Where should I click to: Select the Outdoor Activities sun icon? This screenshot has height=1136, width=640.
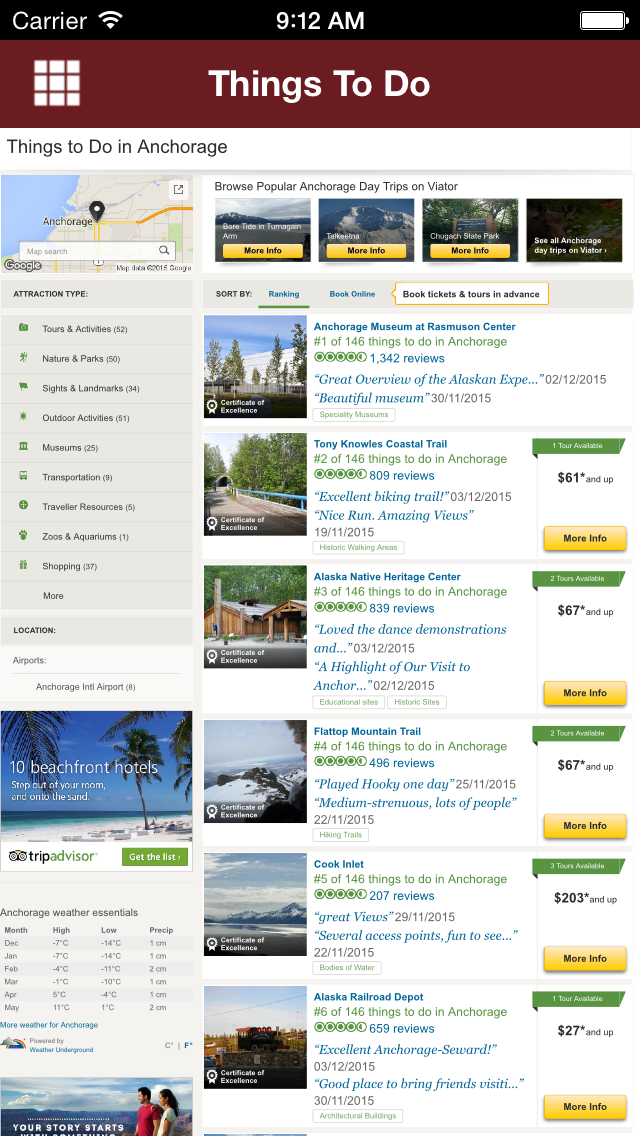[x=23, y=417]
